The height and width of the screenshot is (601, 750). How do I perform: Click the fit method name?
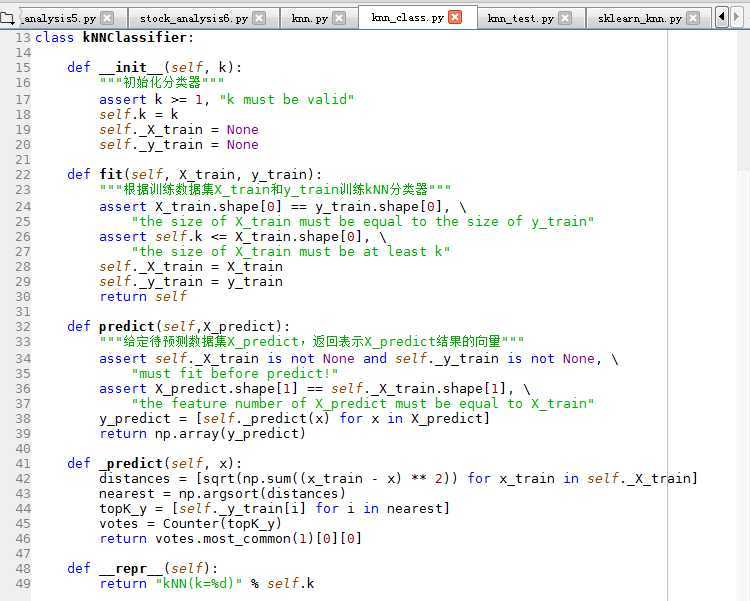coord(110,174)
